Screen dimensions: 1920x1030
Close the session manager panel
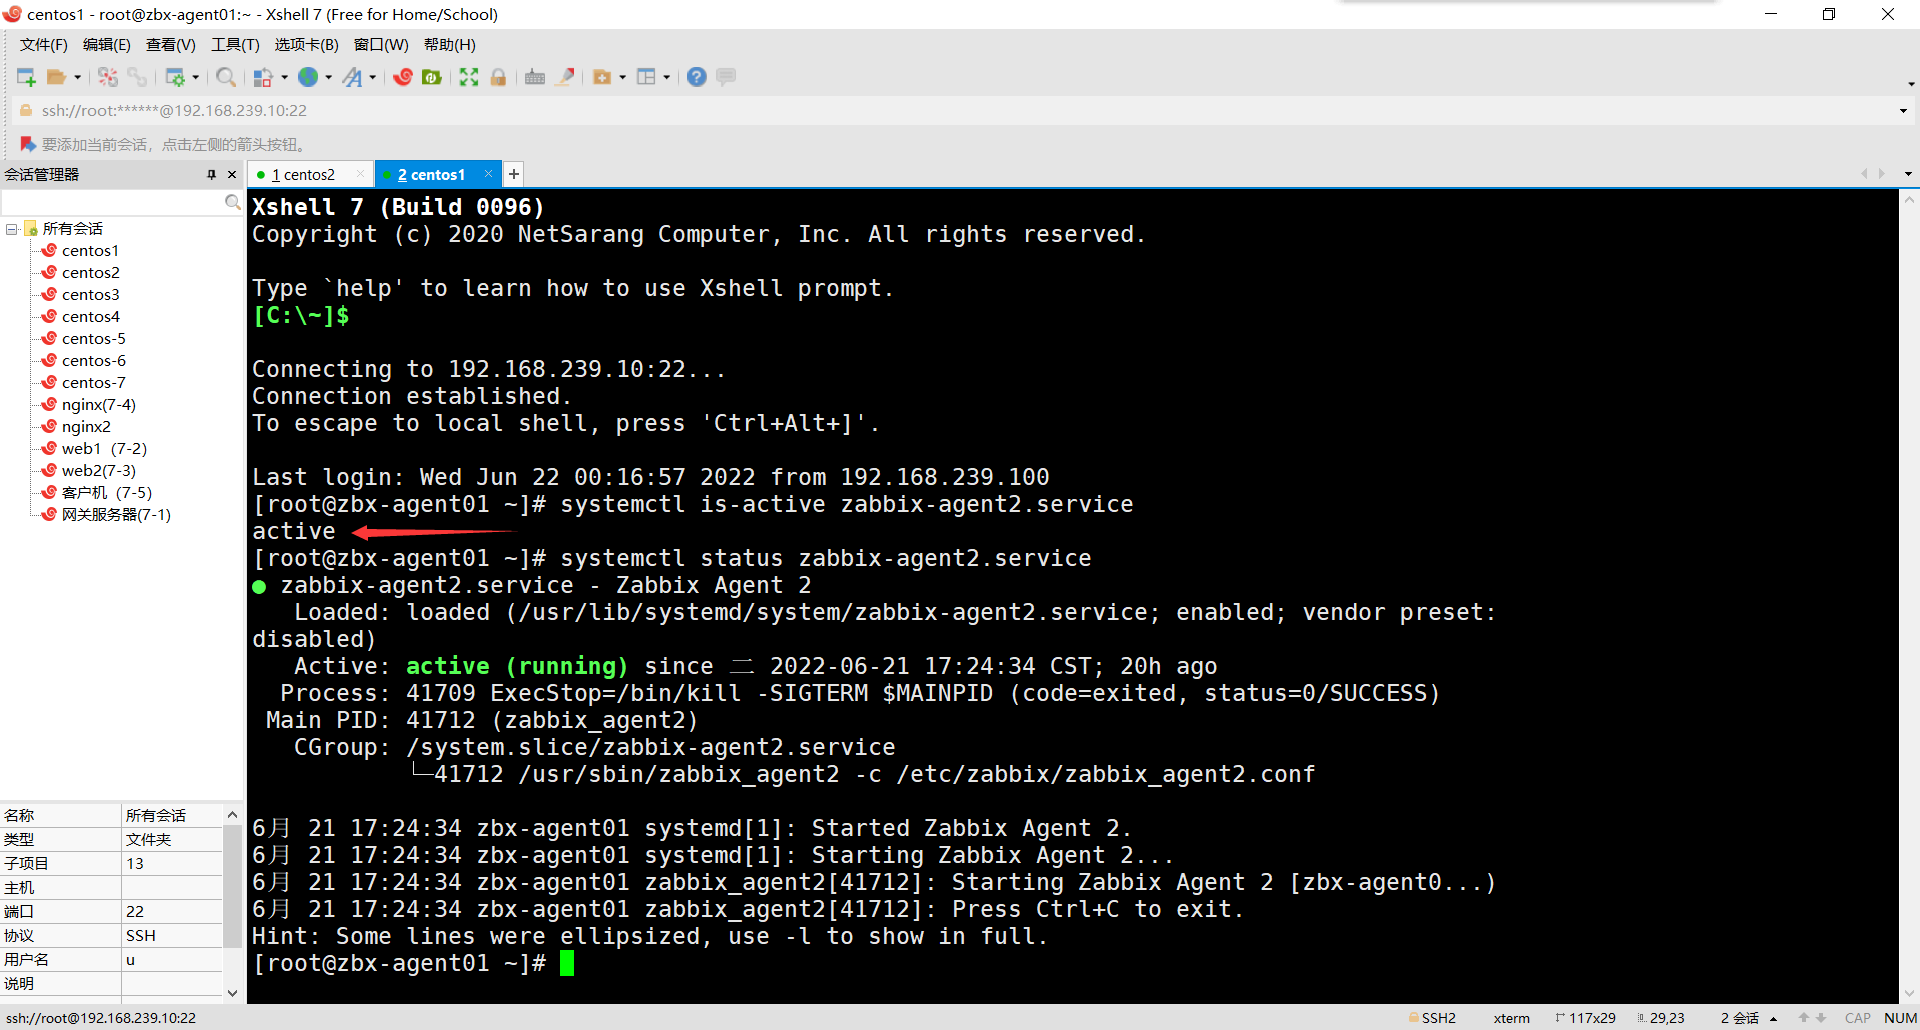(232, 174)
